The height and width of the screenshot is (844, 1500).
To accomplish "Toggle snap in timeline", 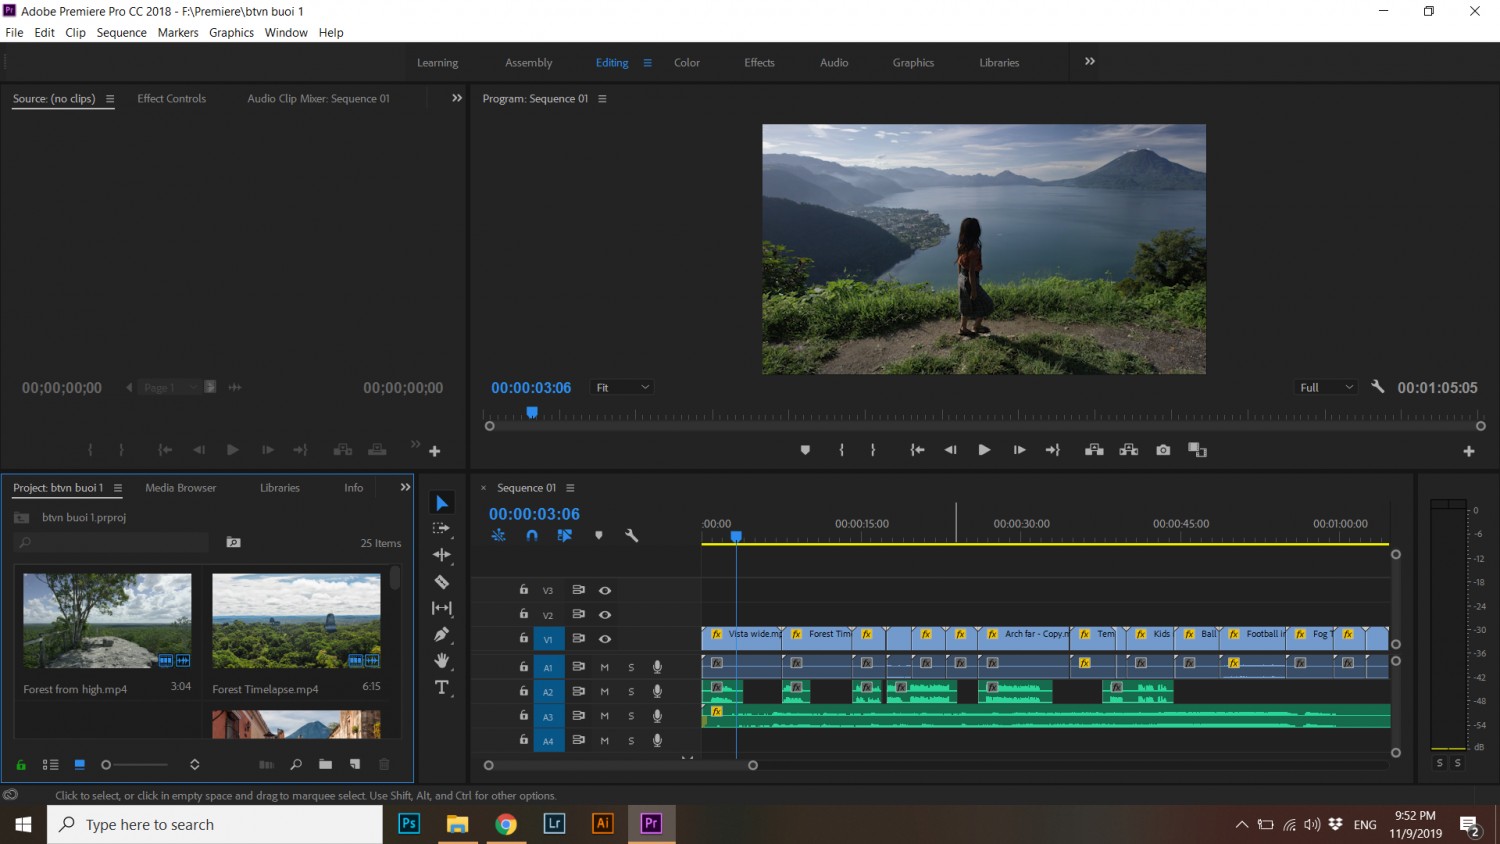I will pyautogui.click(x=532, y=535).
